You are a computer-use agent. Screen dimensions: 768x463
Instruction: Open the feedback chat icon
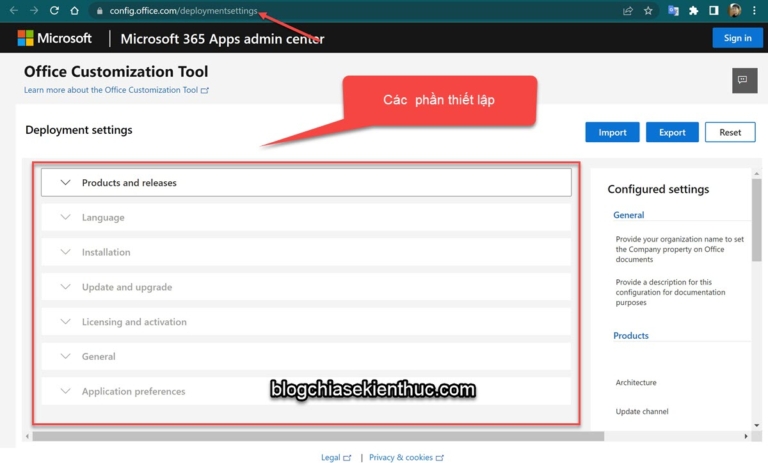point(744,80)
